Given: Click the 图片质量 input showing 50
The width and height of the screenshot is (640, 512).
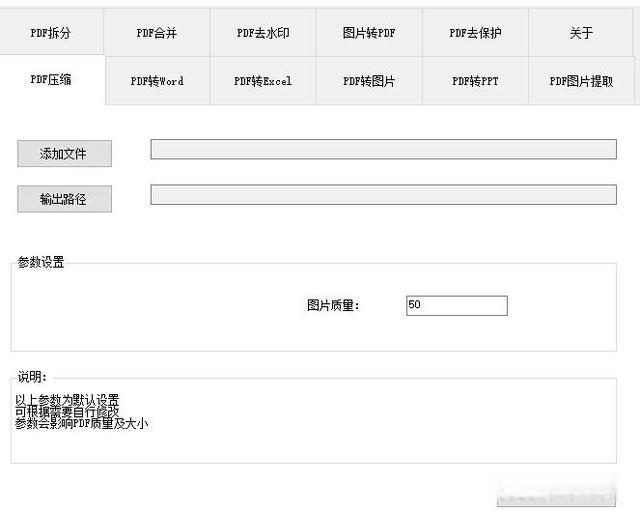Looking at the screenshot, I should point(456,305).
